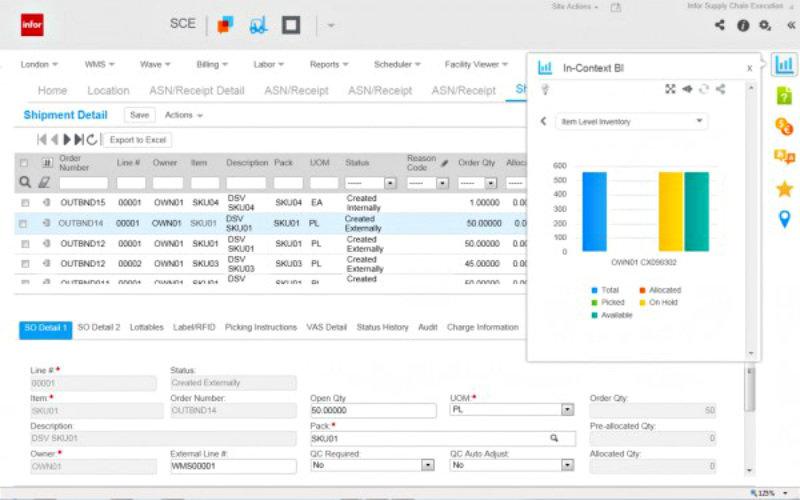Open the blue map pin location icon
The width and height of the screenshot is (800, 500).
tap(785, 219)
